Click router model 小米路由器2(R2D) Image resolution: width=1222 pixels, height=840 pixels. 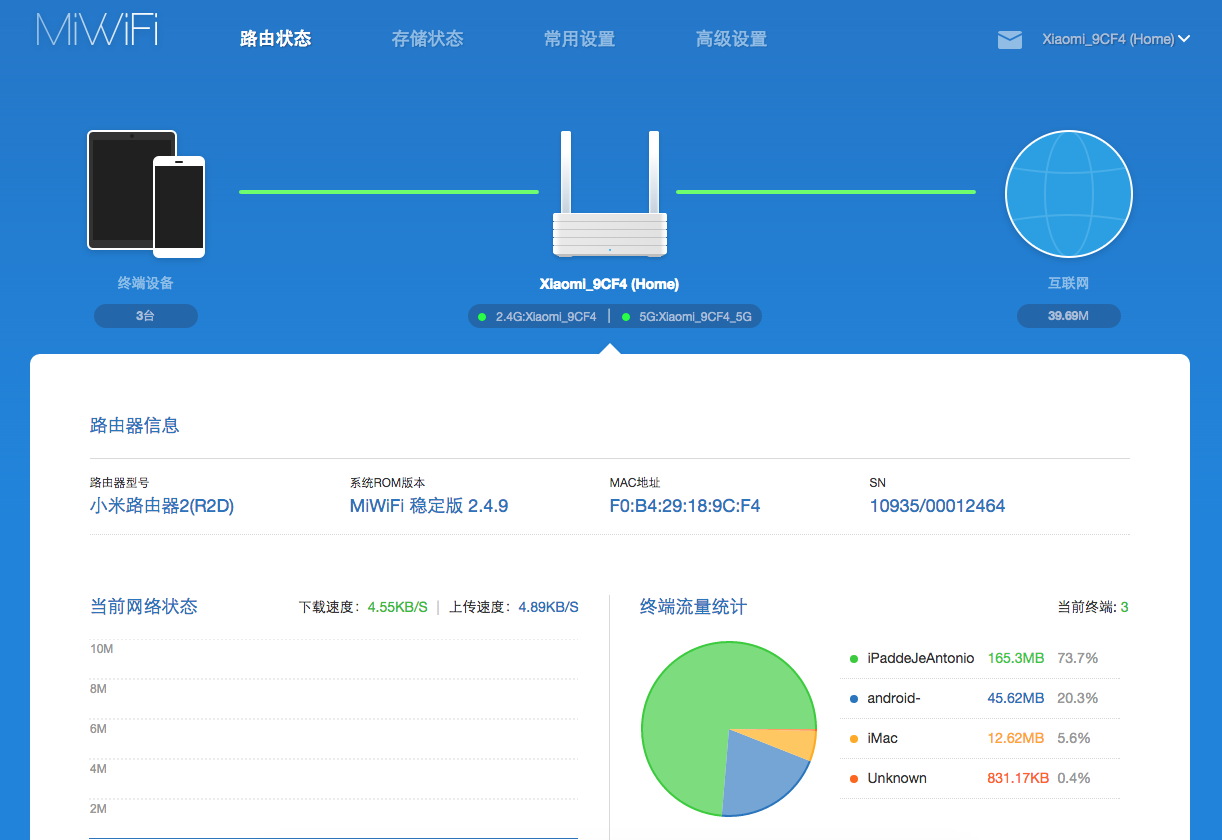[162, 506]
